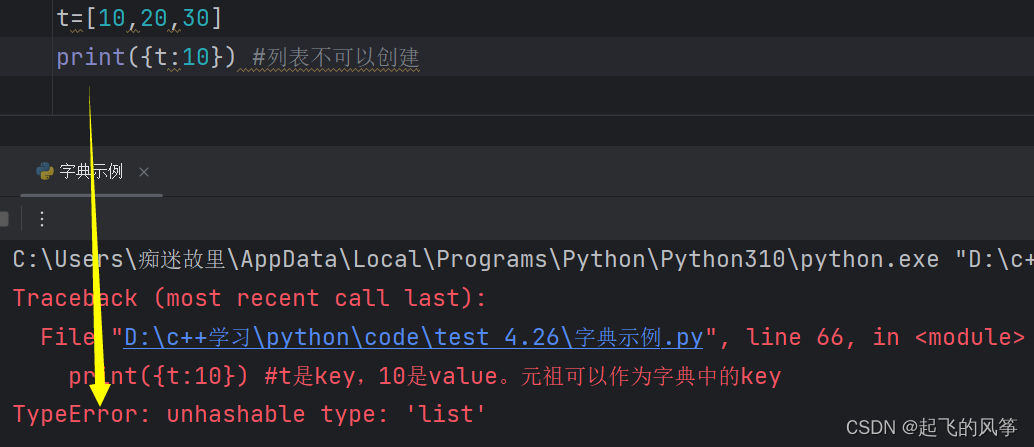The image size is (1034, 447).
Task: Click the comment #列表不可以创建
Action: pyautogui.click(x=336, y=58)
